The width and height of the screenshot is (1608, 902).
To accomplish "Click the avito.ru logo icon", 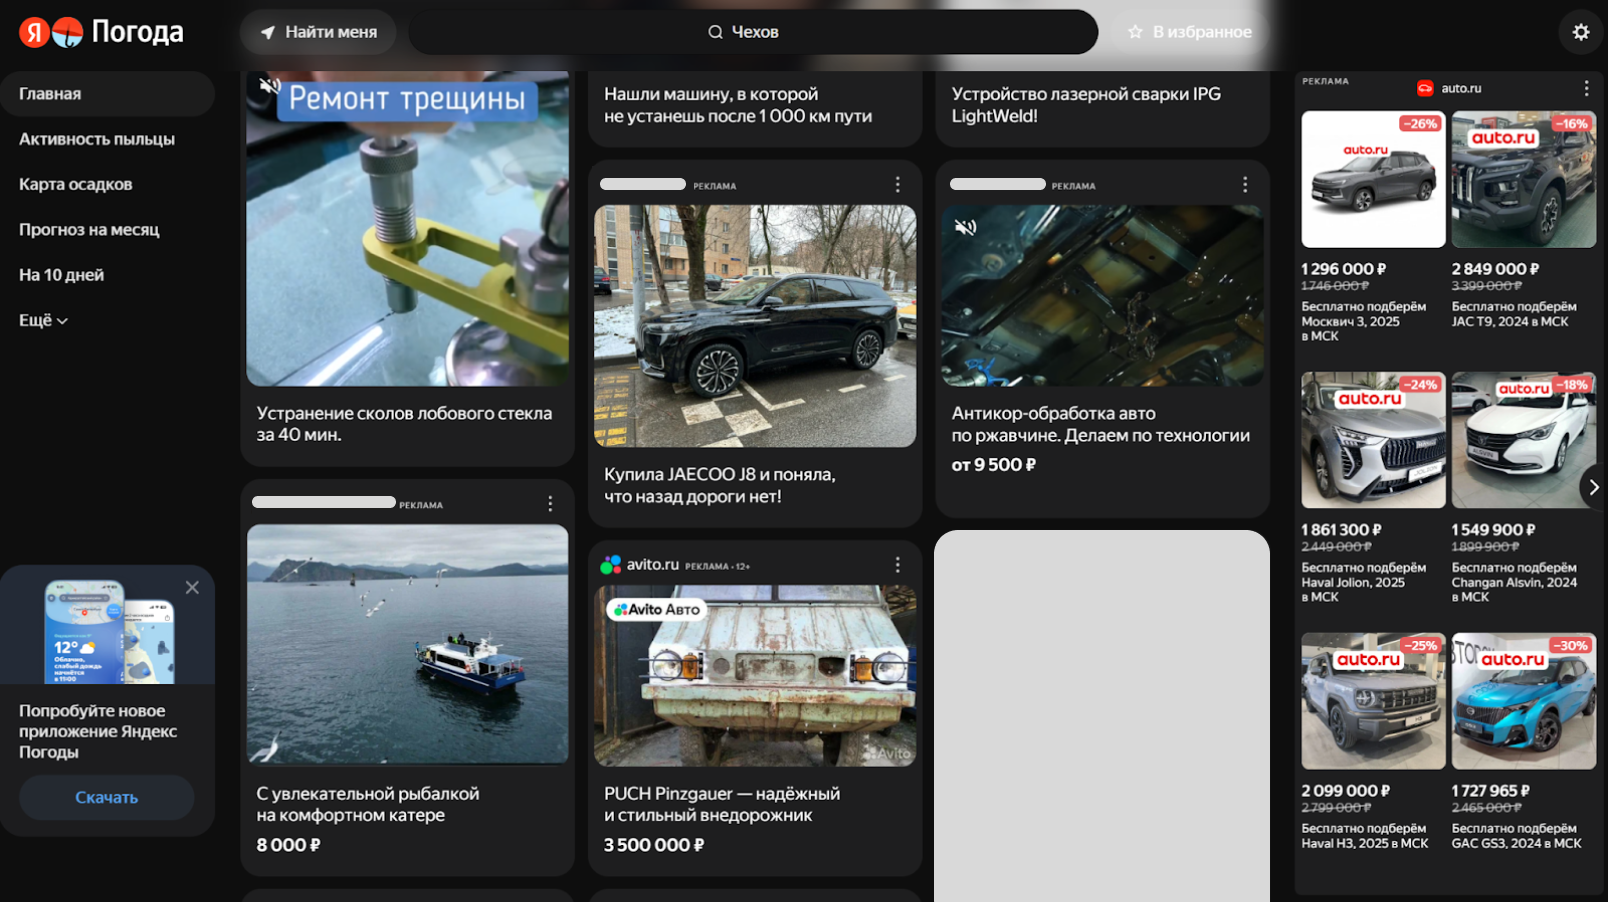I will click(610, 565).
